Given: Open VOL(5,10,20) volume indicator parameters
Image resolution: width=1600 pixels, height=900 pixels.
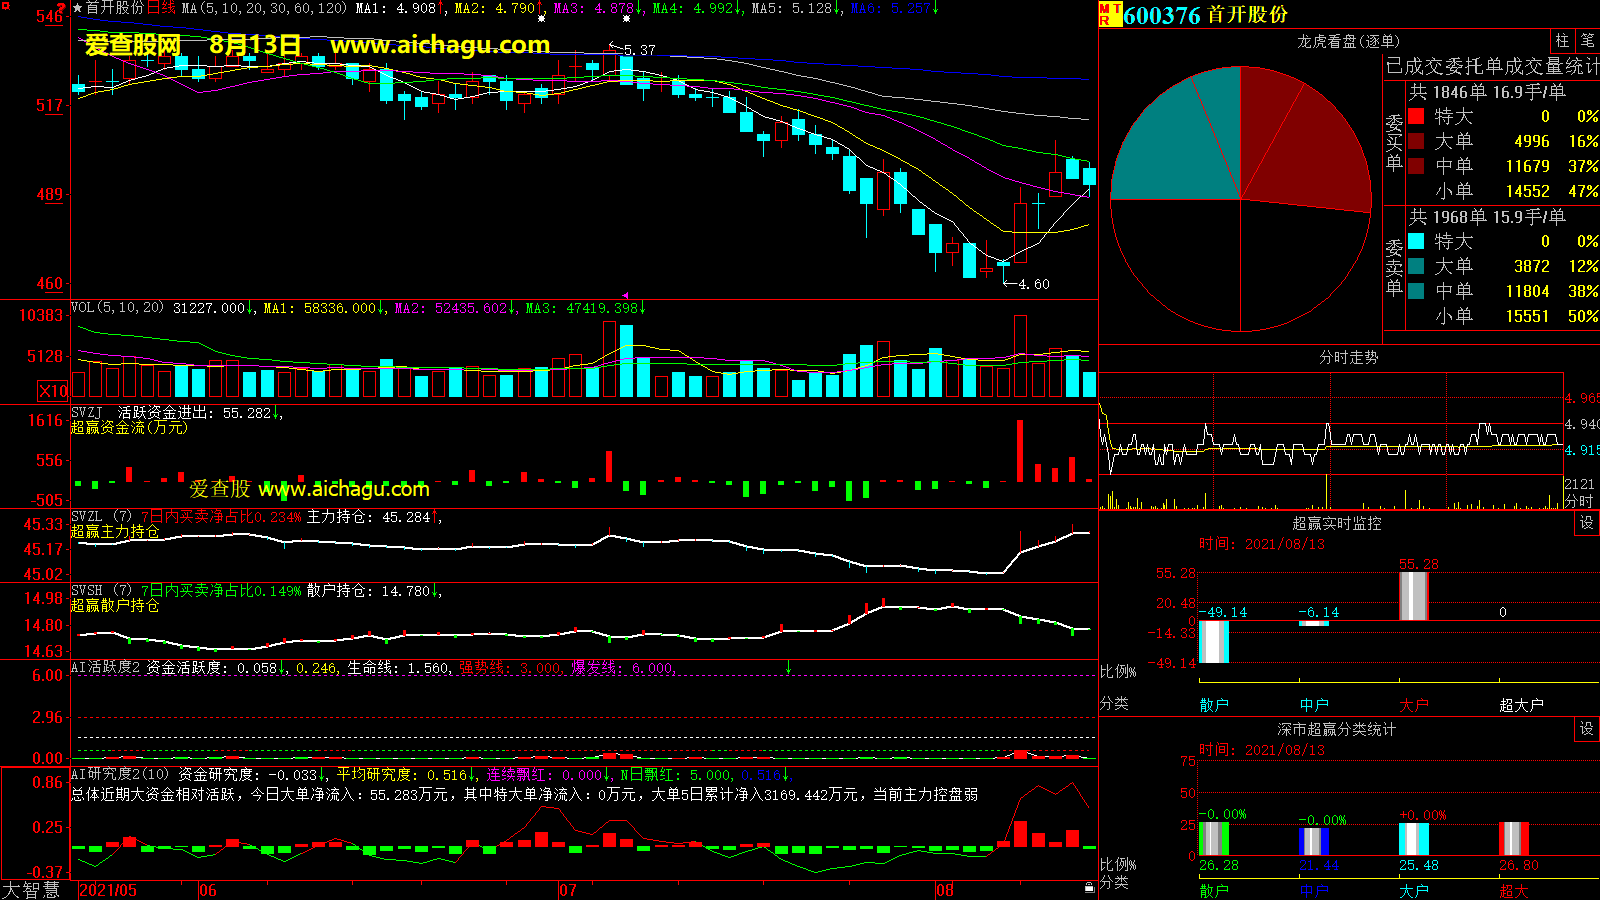Looking at the screenshot, I should pos(117,308).
